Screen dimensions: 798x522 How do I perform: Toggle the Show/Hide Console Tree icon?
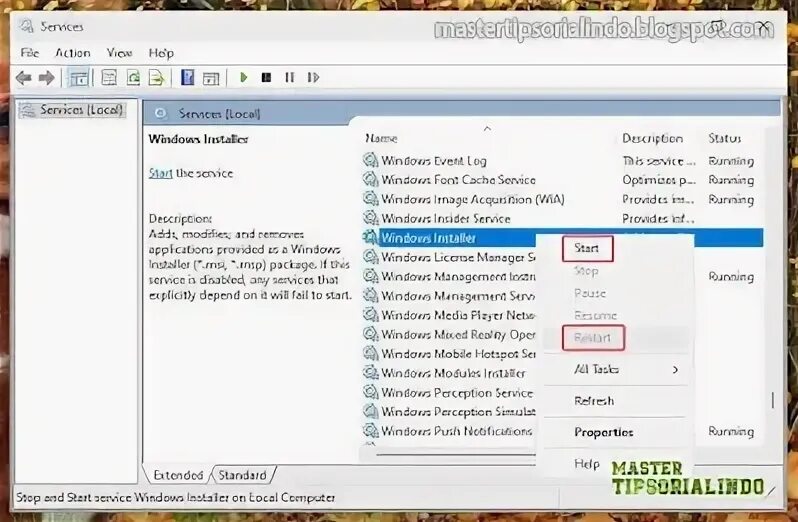click(78, 78)
